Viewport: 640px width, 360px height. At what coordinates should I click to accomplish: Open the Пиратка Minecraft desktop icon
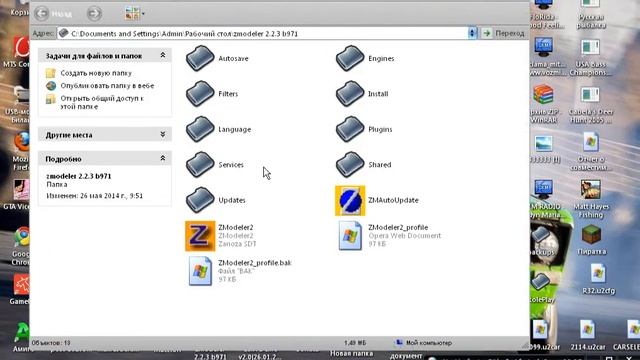[591, 235]
